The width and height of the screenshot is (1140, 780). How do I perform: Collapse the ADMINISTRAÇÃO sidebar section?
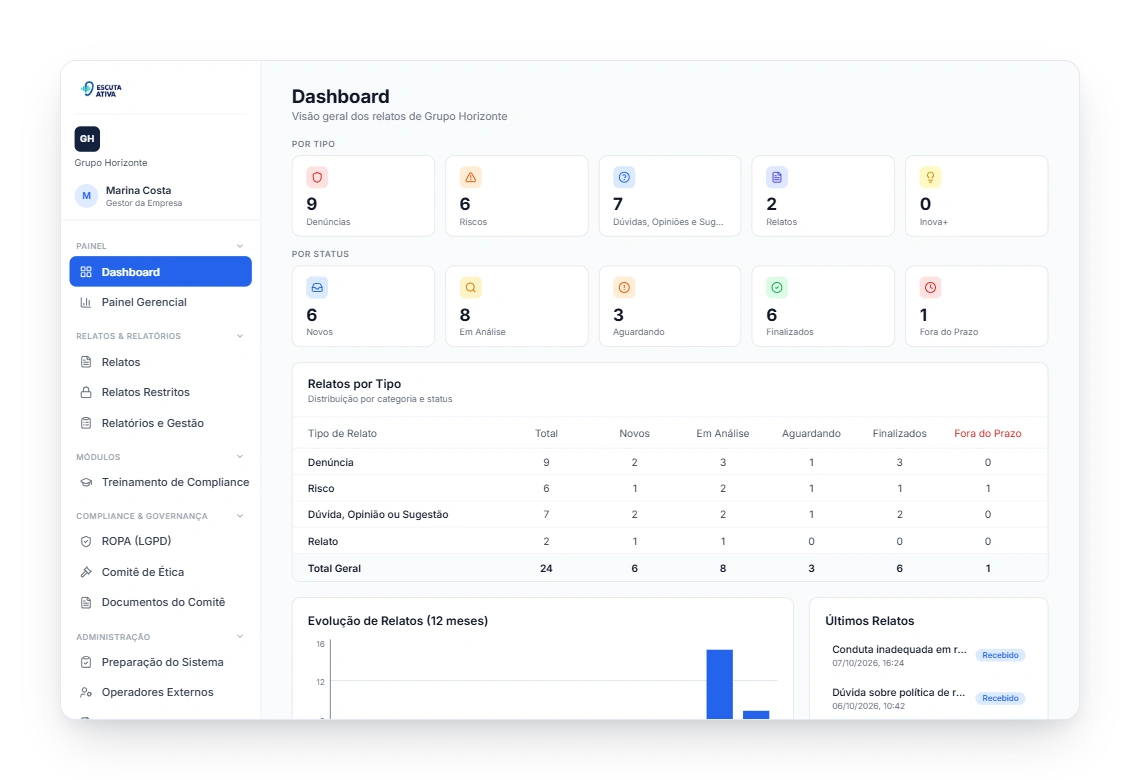coord(240,638)
